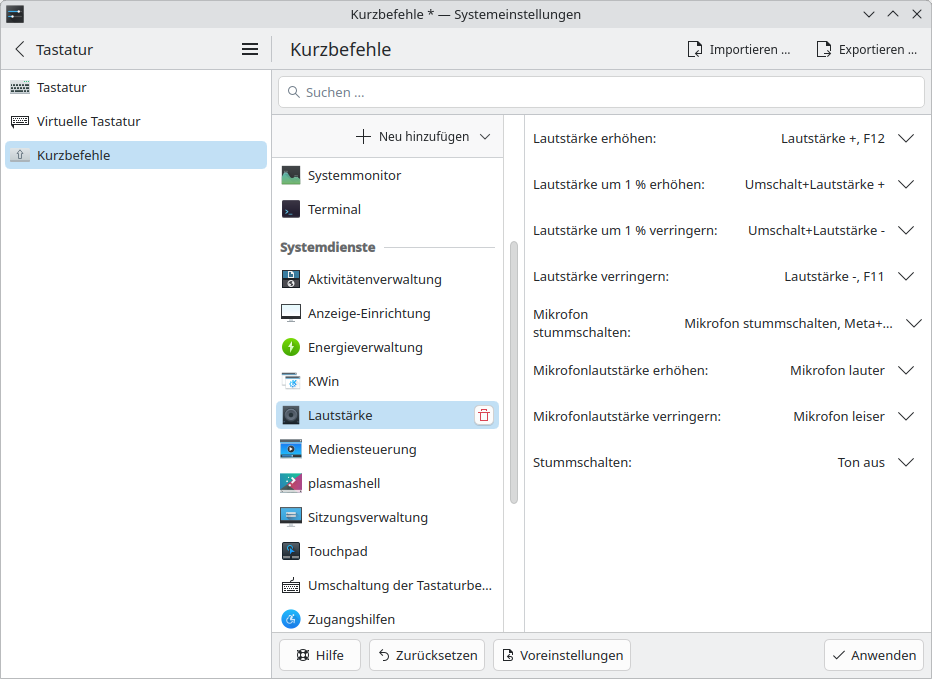Click the Mediensteuerung icon
Image resolution: width=932 pixels, height=679 pixels.
click(x=291, y=450)
